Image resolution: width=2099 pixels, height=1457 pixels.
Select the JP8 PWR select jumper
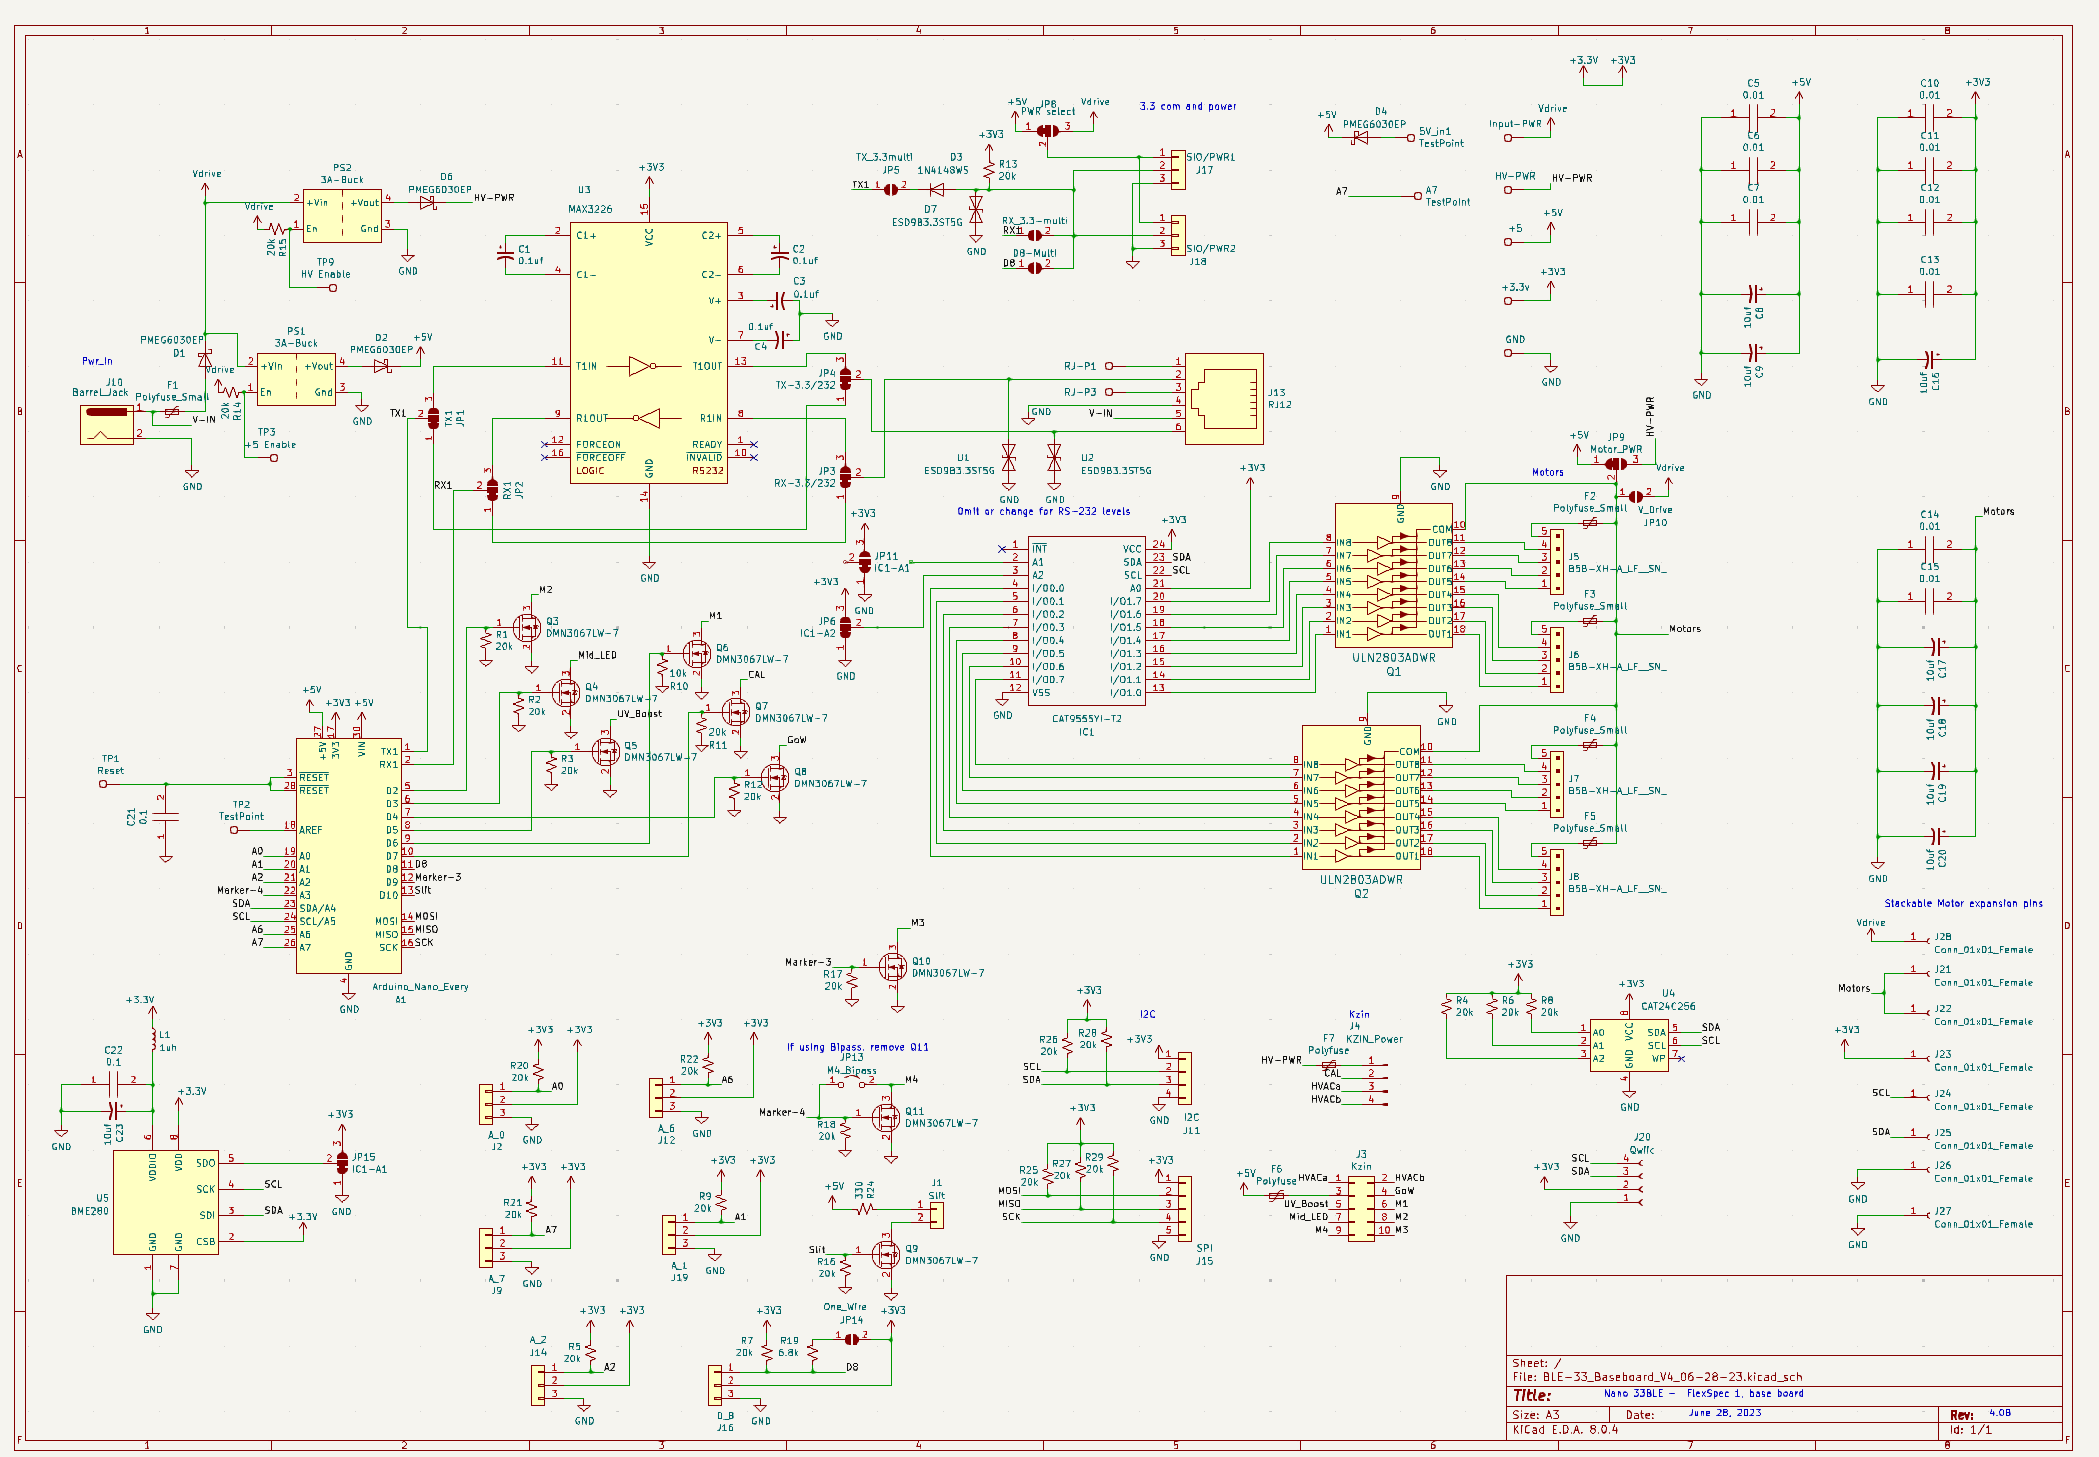[1047, 130]
